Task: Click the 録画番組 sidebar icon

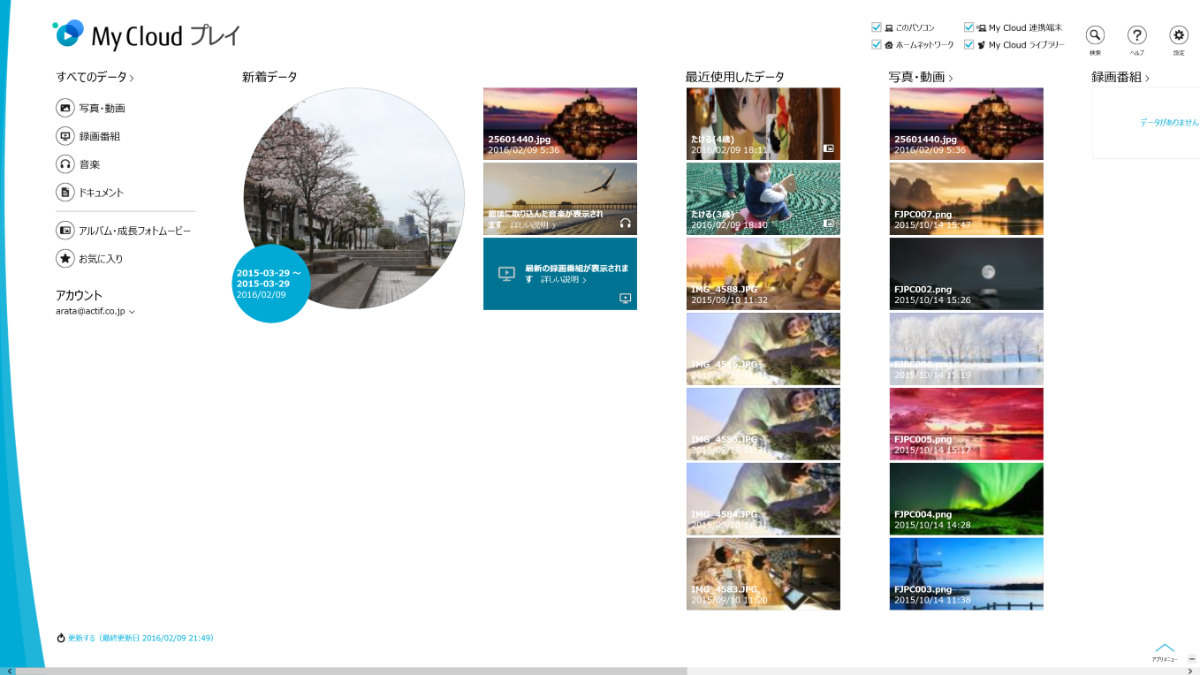Action: pos(65,136)
